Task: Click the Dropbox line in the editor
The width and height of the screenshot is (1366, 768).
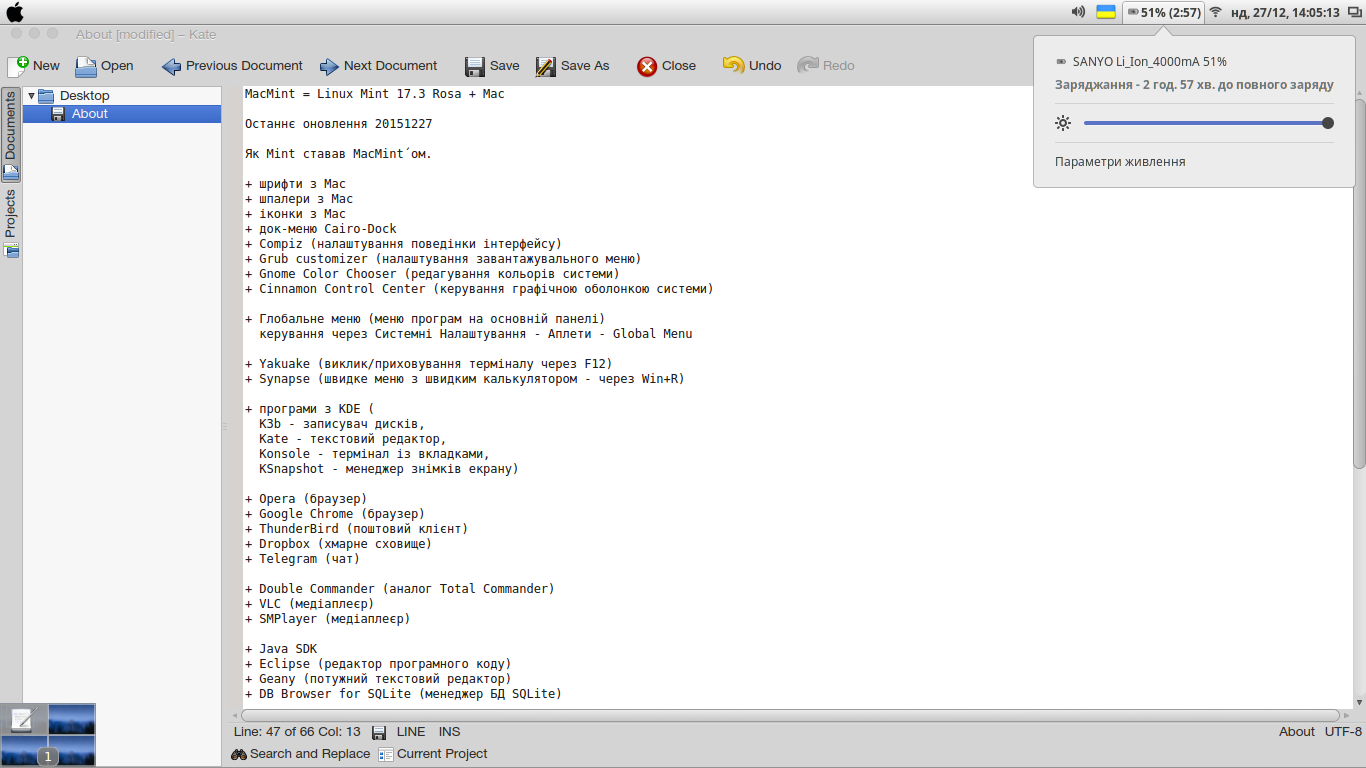Action: (x=339, y=544)
